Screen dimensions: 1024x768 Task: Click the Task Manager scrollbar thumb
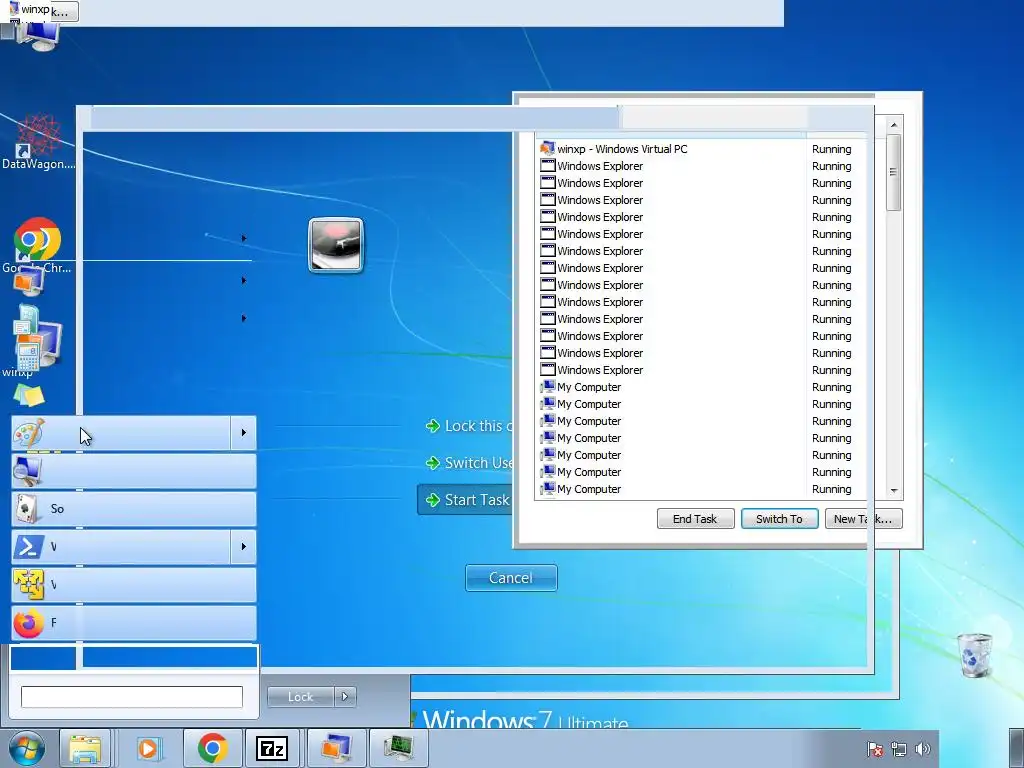(x=894, y=172)
